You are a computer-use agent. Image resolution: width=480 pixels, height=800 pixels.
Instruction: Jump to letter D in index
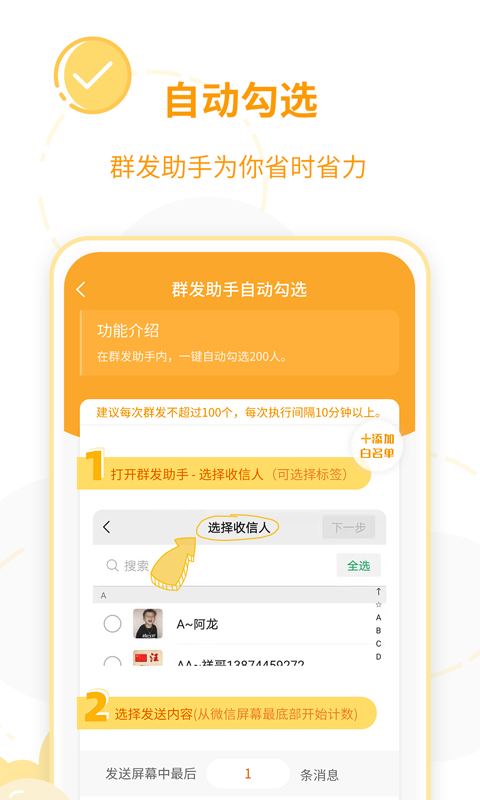coord(378,657)
